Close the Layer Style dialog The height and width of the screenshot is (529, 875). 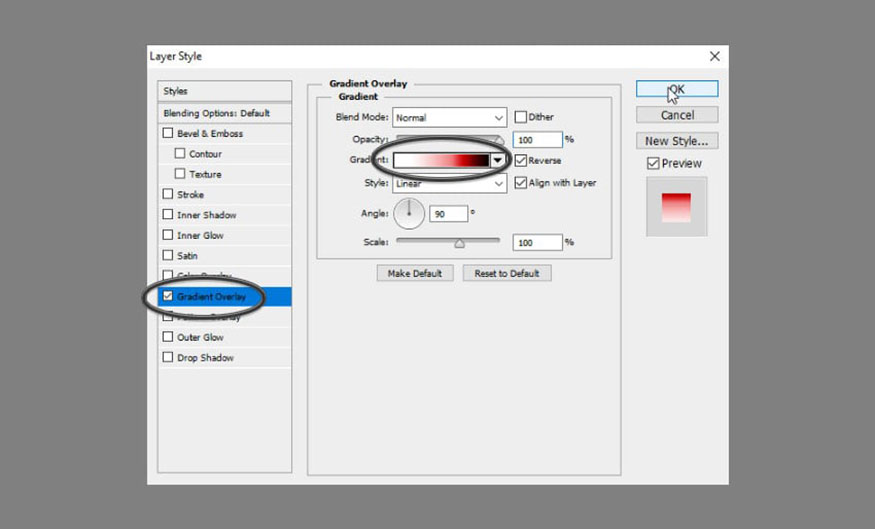click(x=714, y=56)
